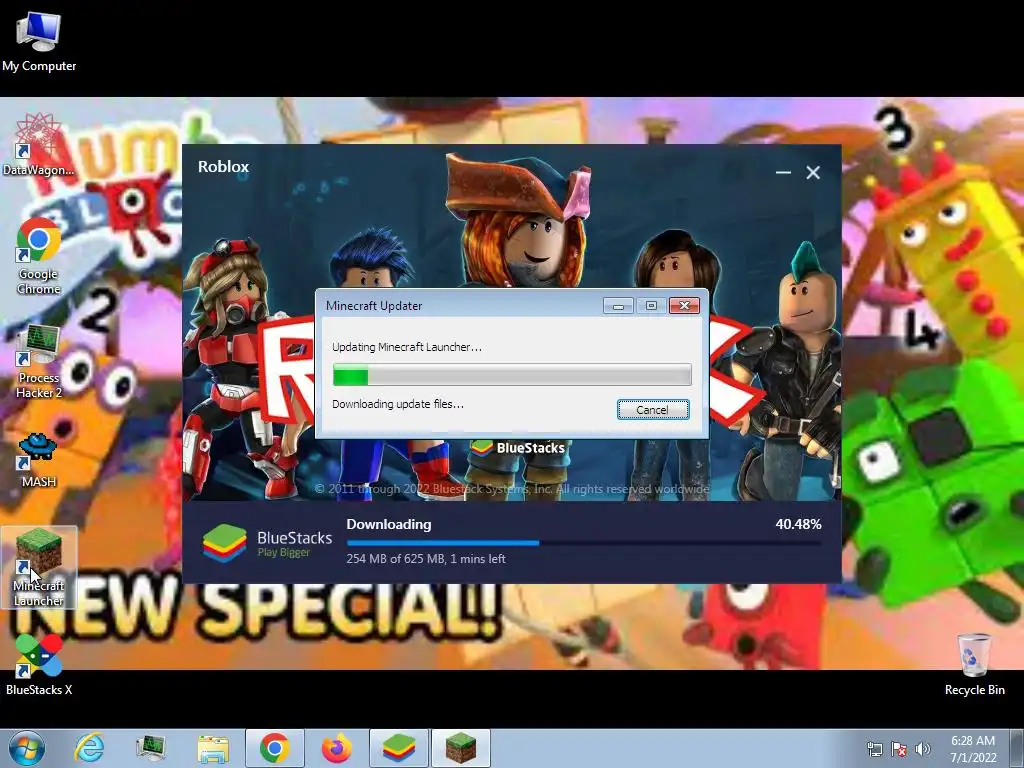Switch to Chrome in the taskbar

click(274, 748)
